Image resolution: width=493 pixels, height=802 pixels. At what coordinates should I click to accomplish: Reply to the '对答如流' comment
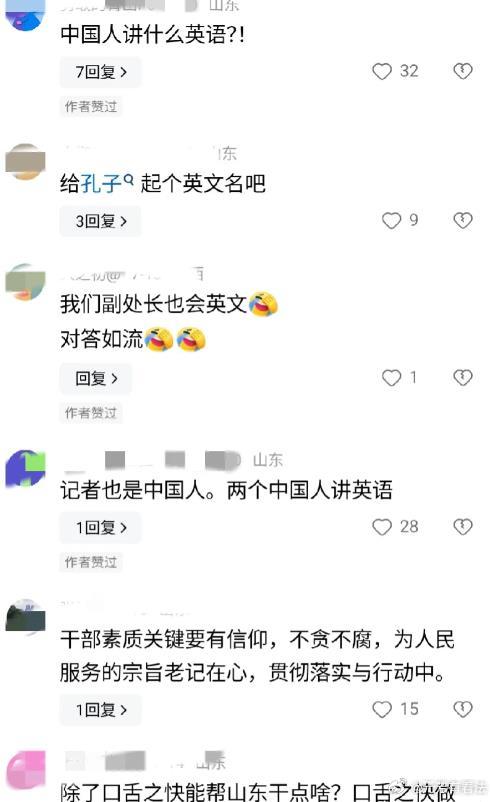click(96, 378)
